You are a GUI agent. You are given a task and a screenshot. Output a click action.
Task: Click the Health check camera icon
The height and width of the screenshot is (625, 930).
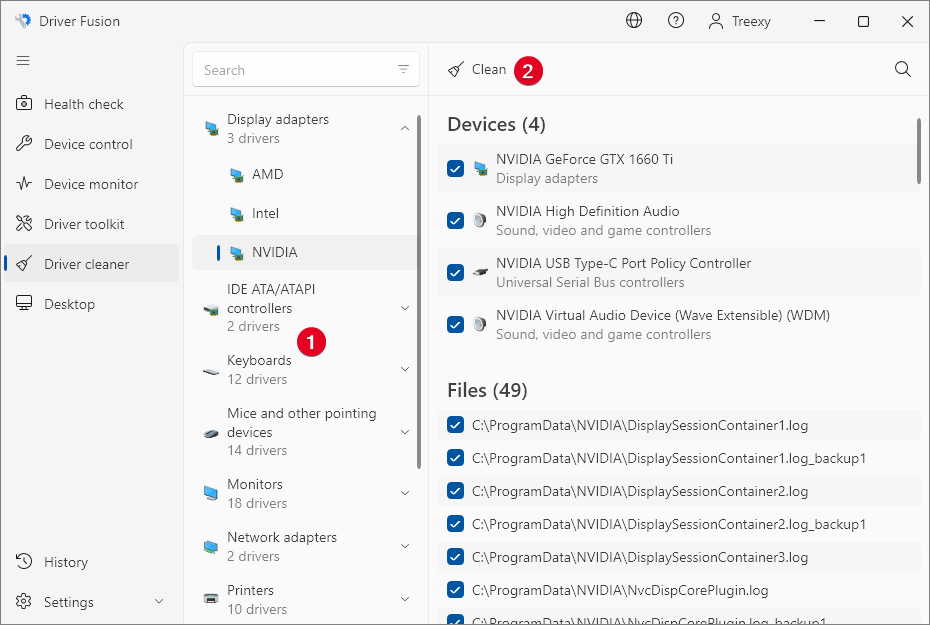[24, 103]
